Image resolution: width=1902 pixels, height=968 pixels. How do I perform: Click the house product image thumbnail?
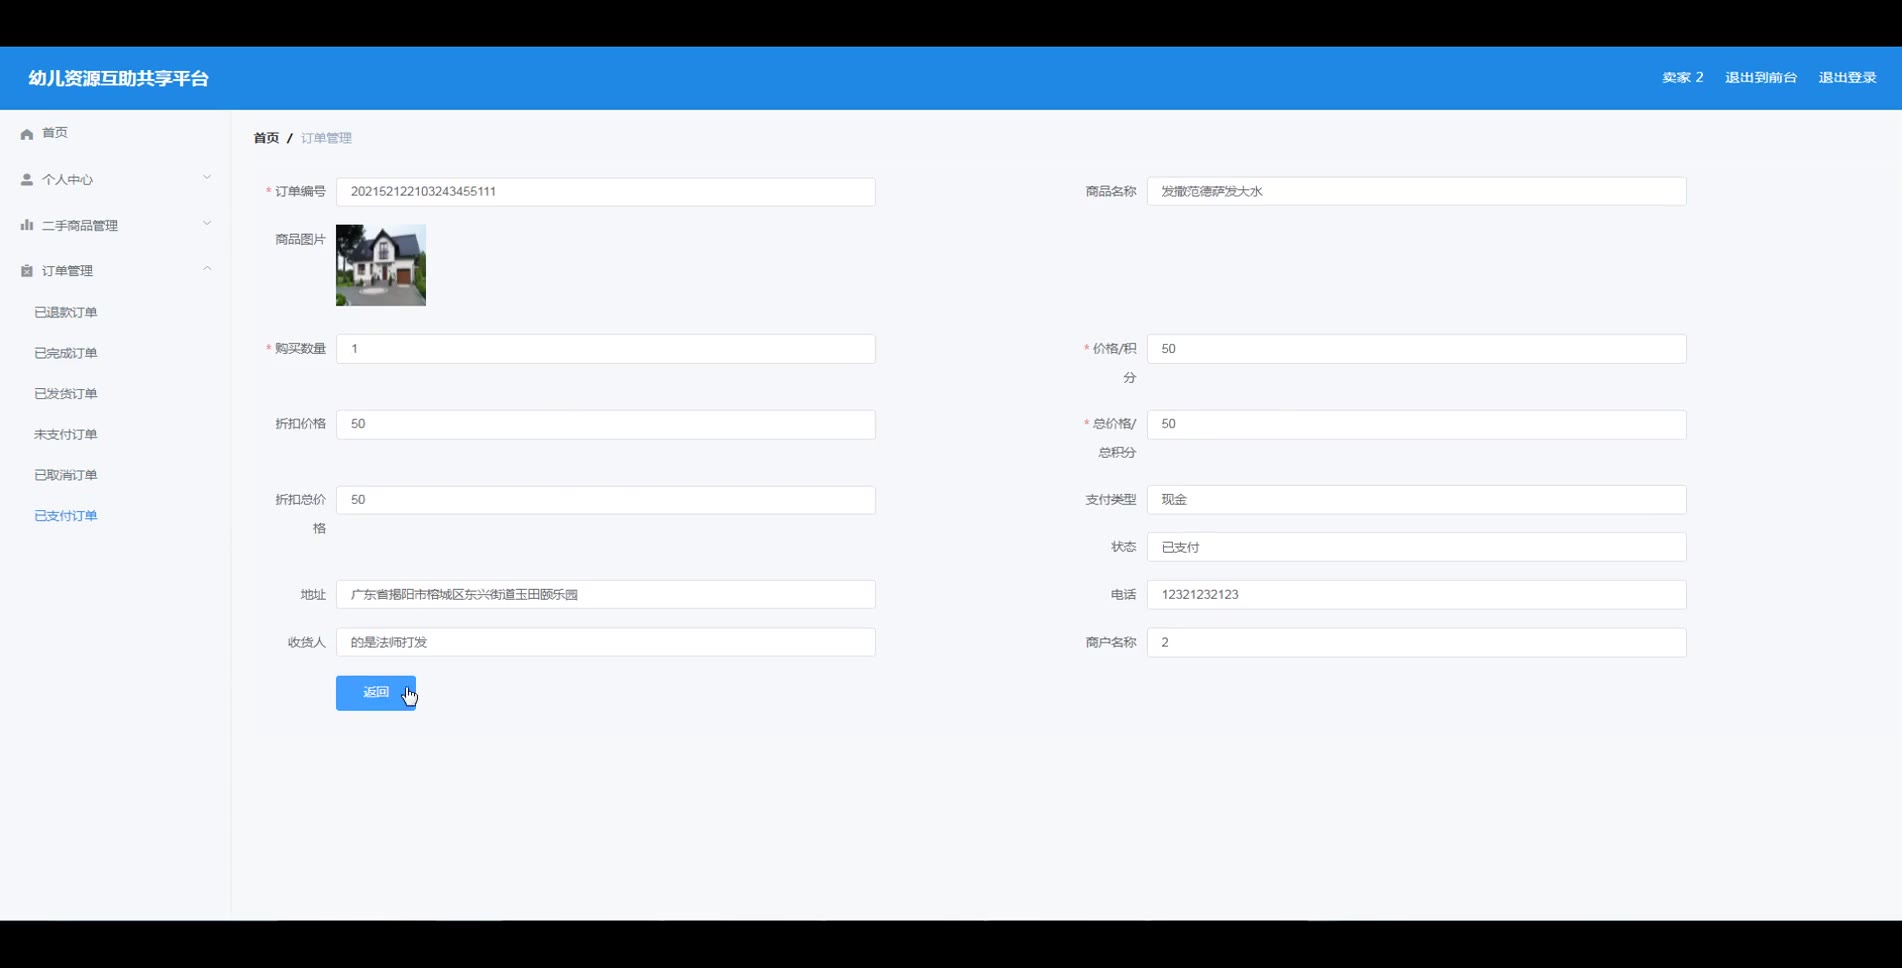click(381, 265)
